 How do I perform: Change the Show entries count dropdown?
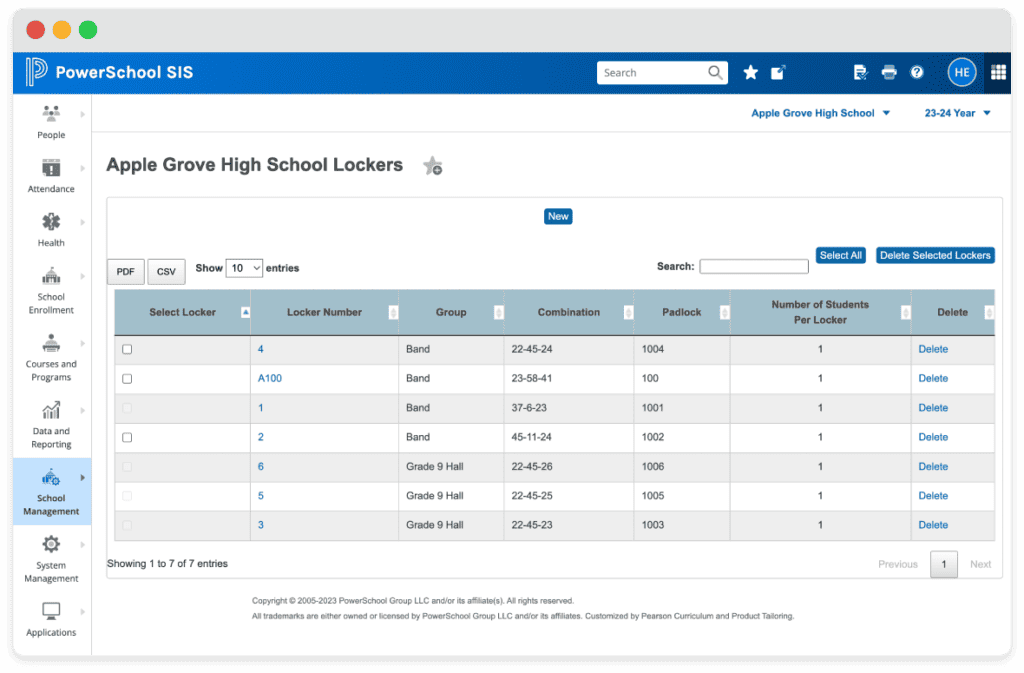coord(242,268)
